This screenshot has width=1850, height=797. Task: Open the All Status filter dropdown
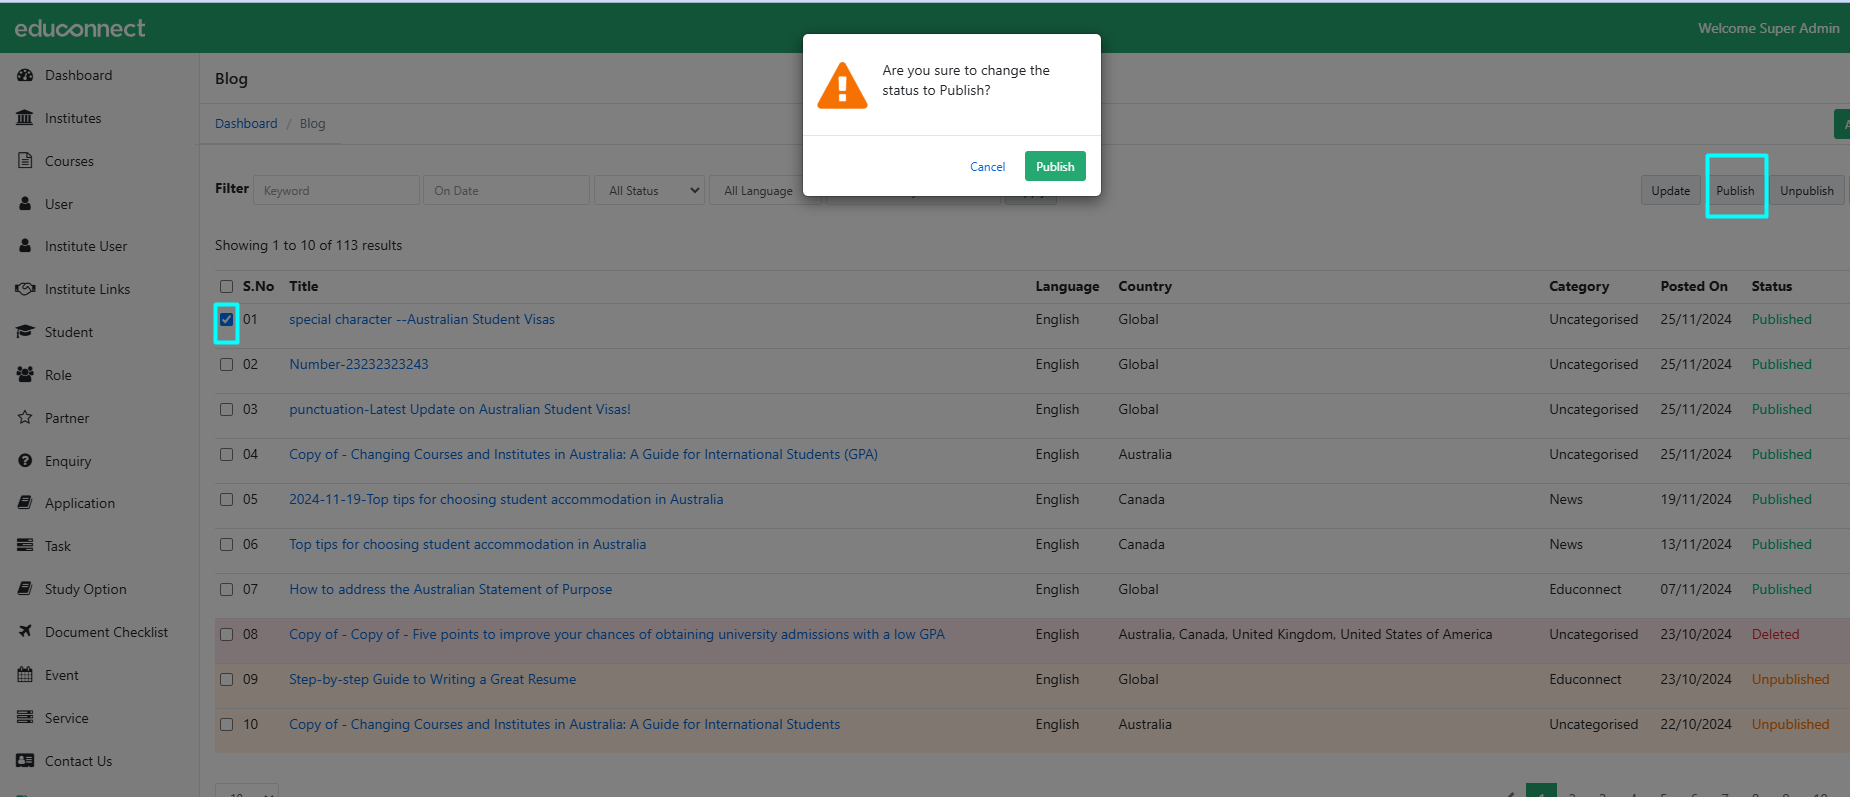(x=654, y=191)
